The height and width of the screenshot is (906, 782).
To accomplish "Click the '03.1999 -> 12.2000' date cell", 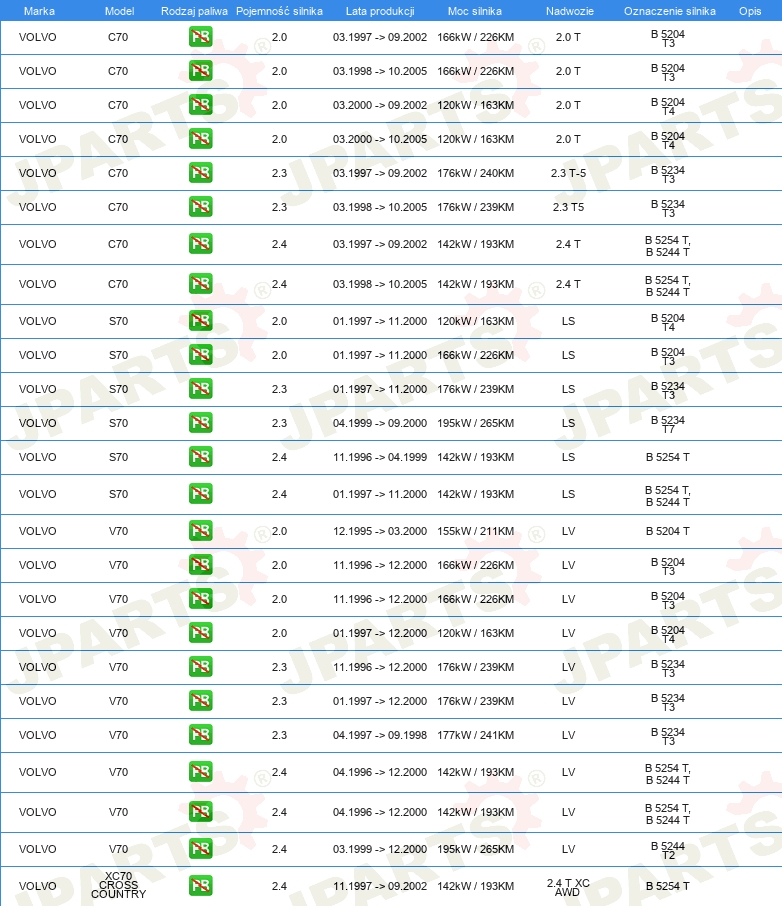I will pos(380,849).
